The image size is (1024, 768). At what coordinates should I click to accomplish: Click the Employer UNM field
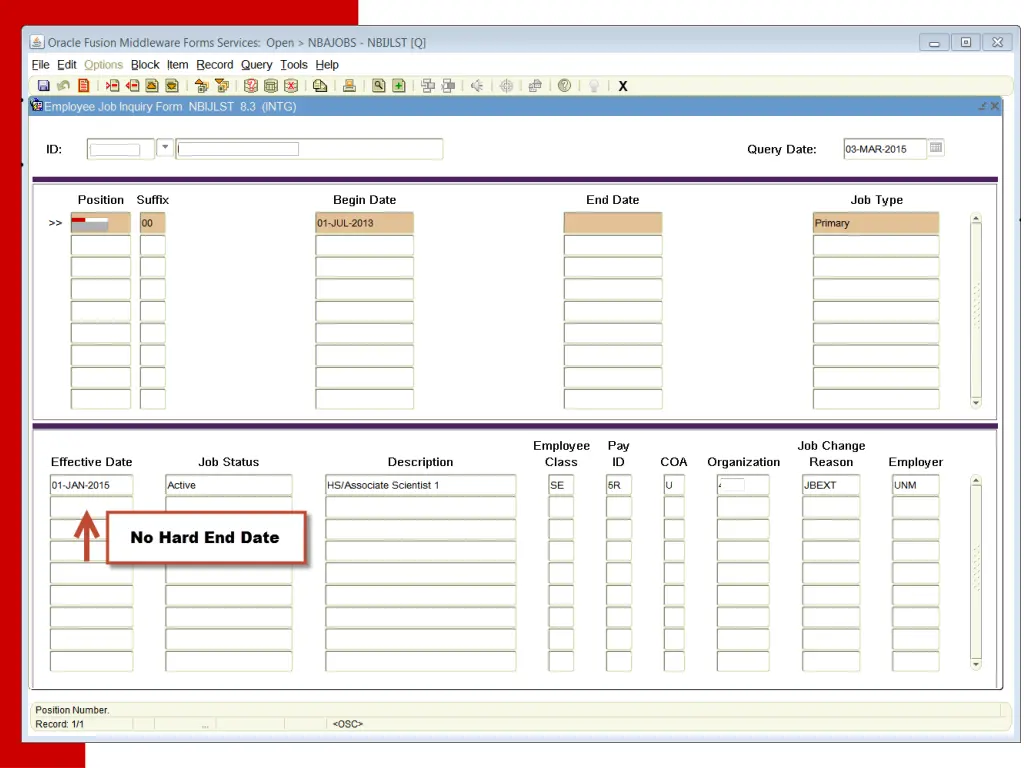tap(916, 485)
